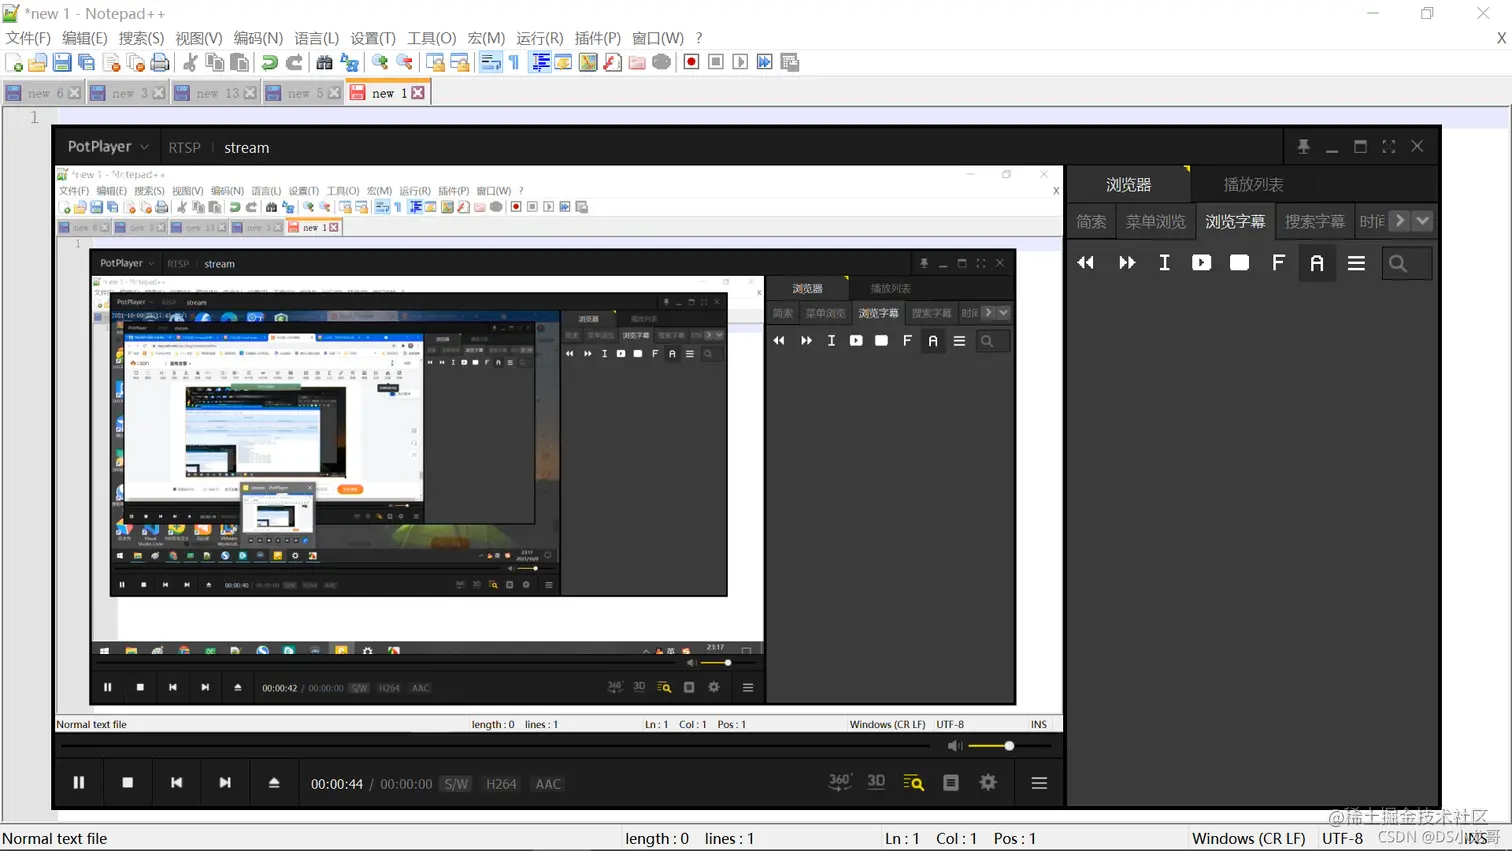
Task: Open the 文件(F) menu
Action: (x=28, y=38)
